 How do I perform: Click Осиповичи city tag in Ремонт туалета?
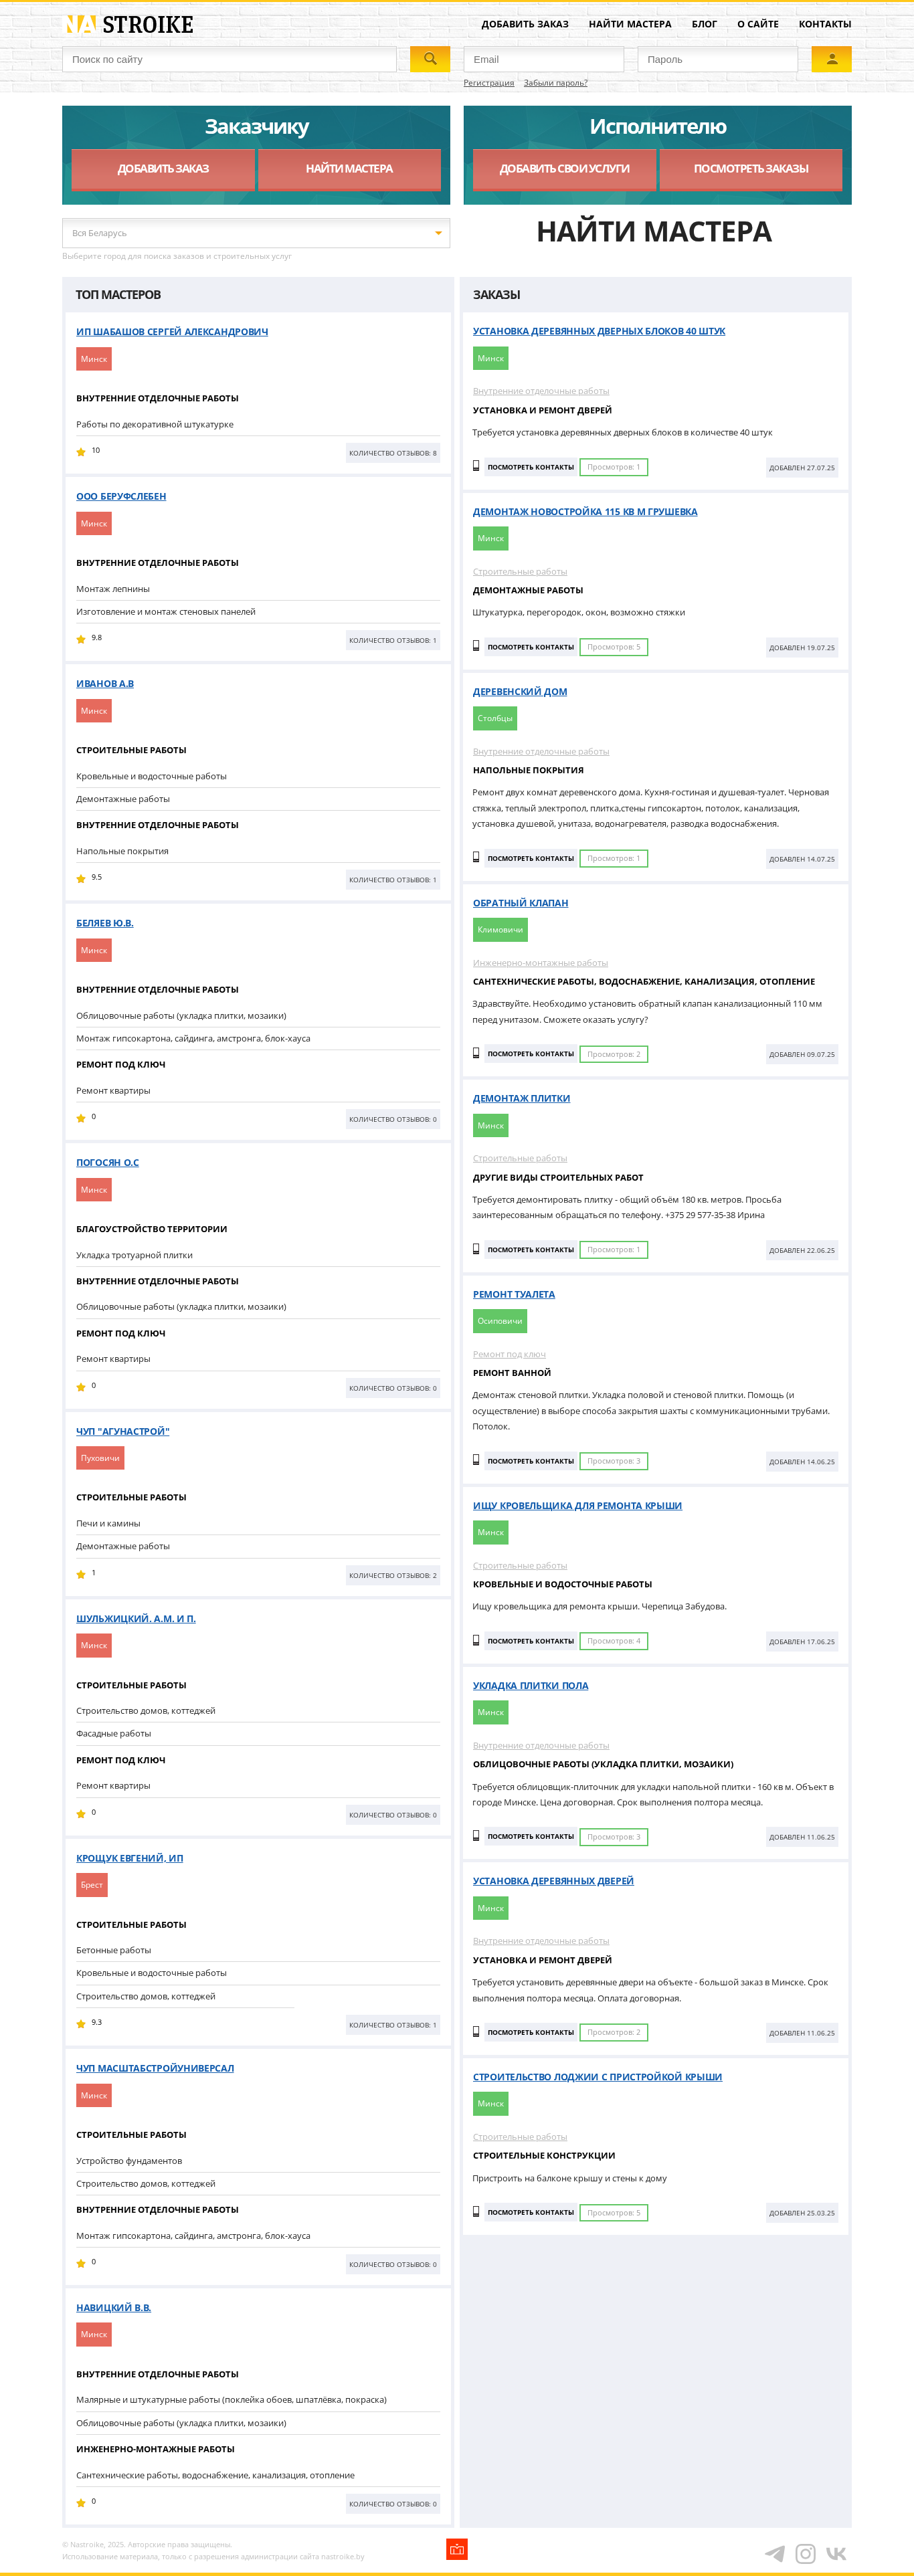500,1320
